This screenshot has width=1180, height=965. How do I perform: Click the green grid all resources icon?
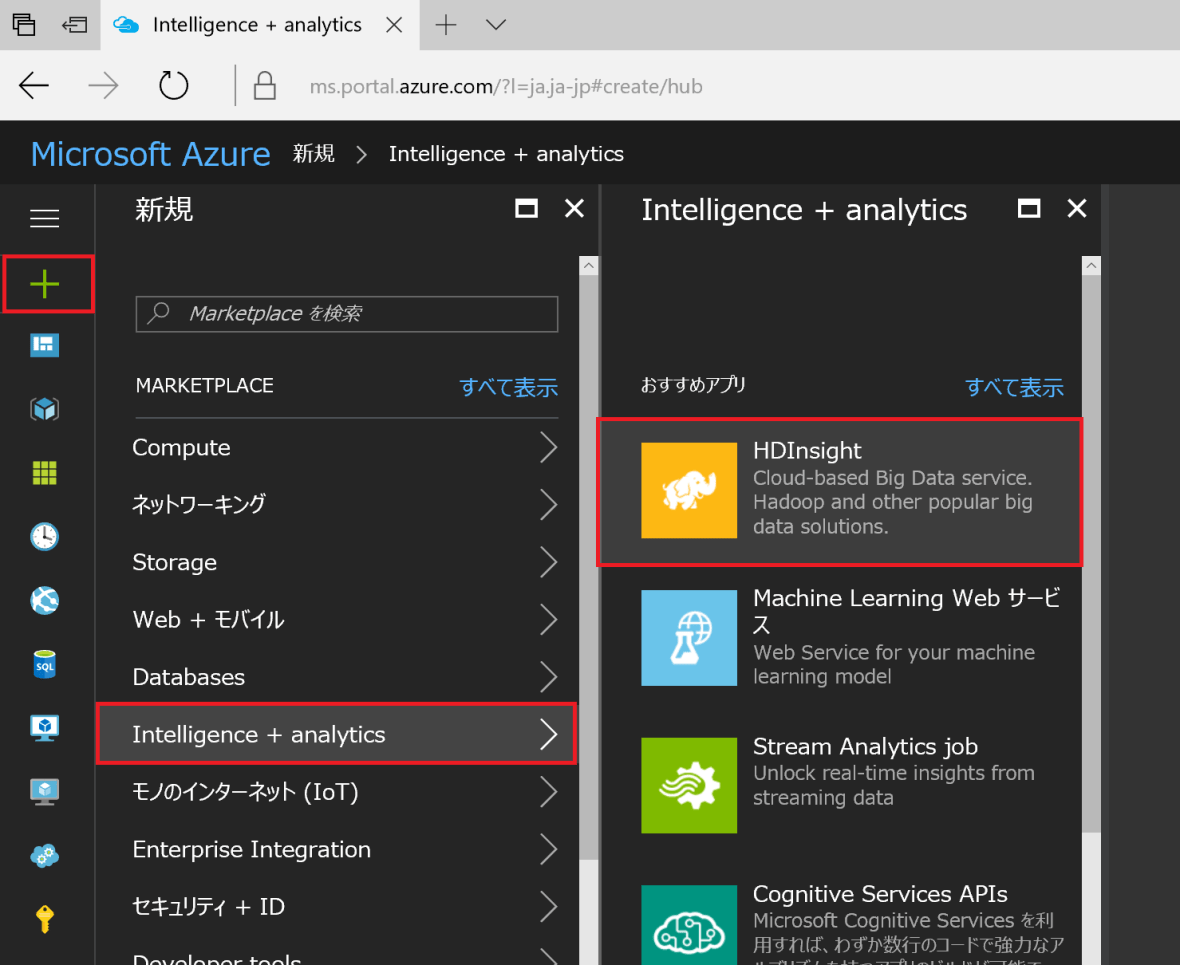(x=45, y=473)
